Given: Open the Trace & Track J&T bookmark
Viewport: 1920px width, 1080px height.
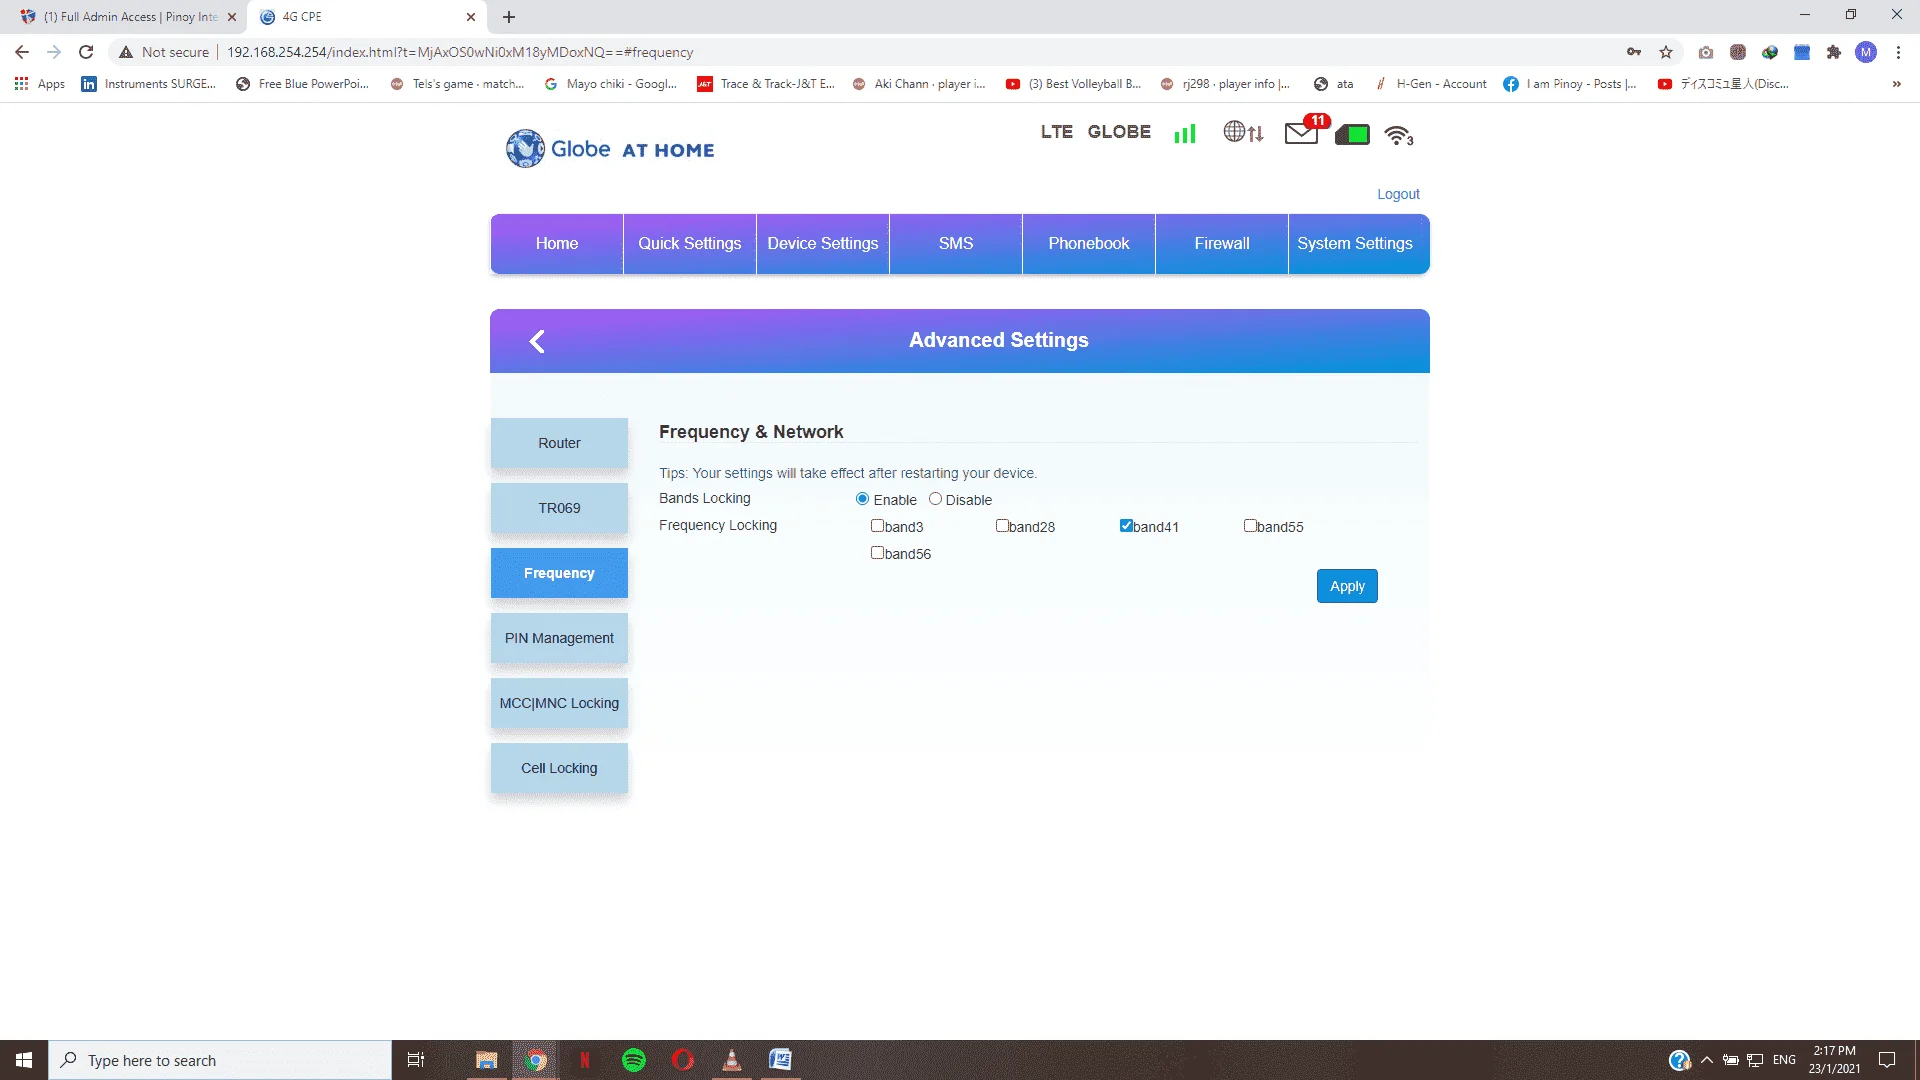Looking at the screenshot, I should [x=766, y=84].
